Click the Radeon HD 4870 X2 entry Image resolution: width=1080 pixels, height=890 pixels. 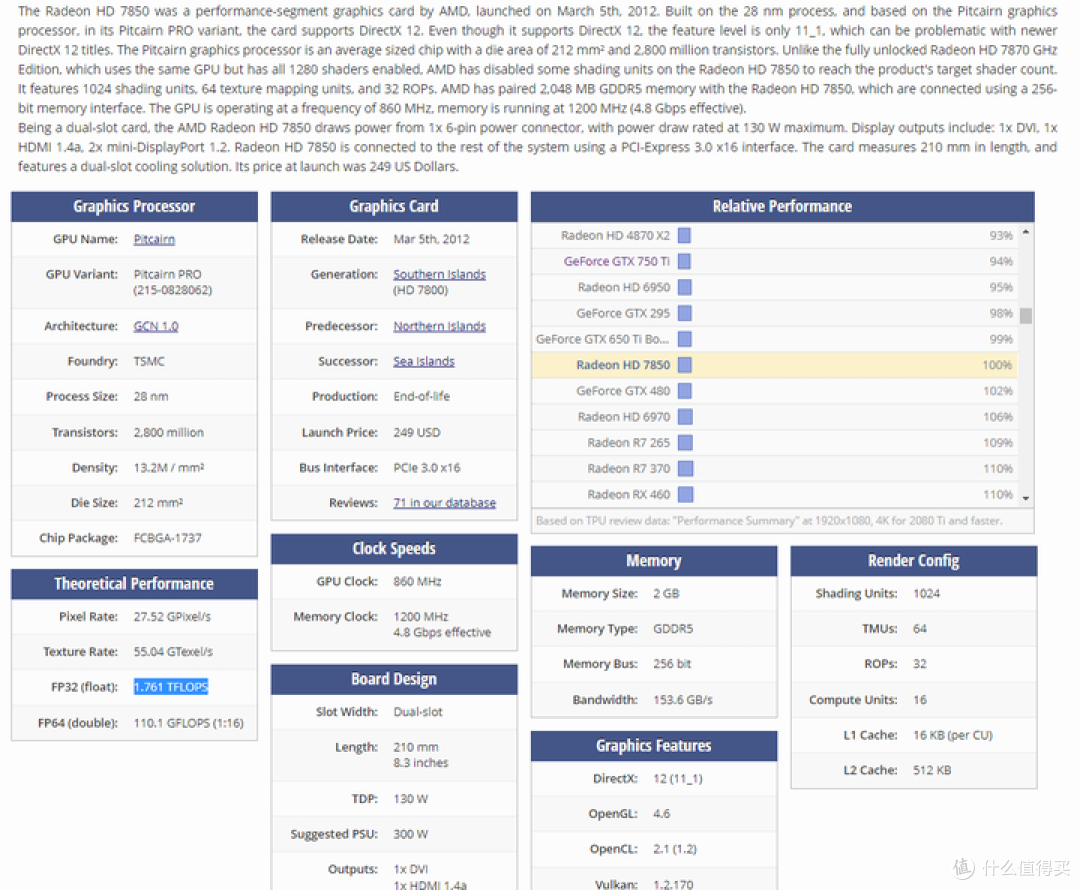coord(615,235)
